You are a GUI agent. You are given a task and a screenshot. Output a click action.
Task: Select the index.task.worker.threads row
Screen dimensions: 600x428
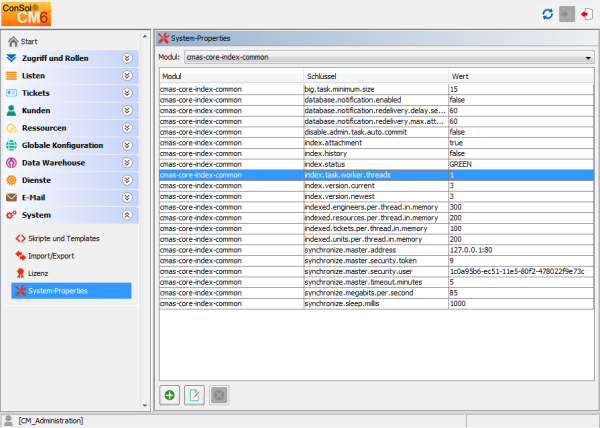[377, 175]
